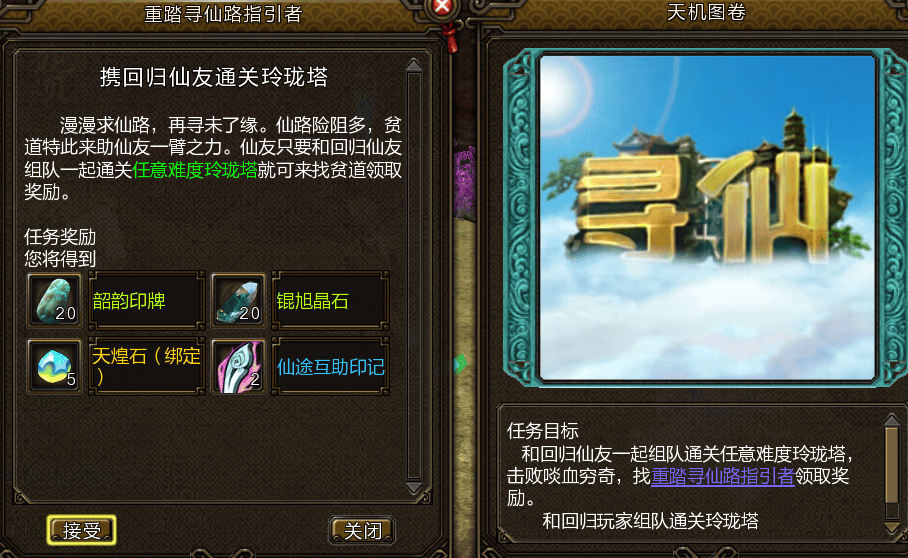Accept the quest with the 接受 button
The height and width of the screenshot is (558, 908).
[81, 530]
